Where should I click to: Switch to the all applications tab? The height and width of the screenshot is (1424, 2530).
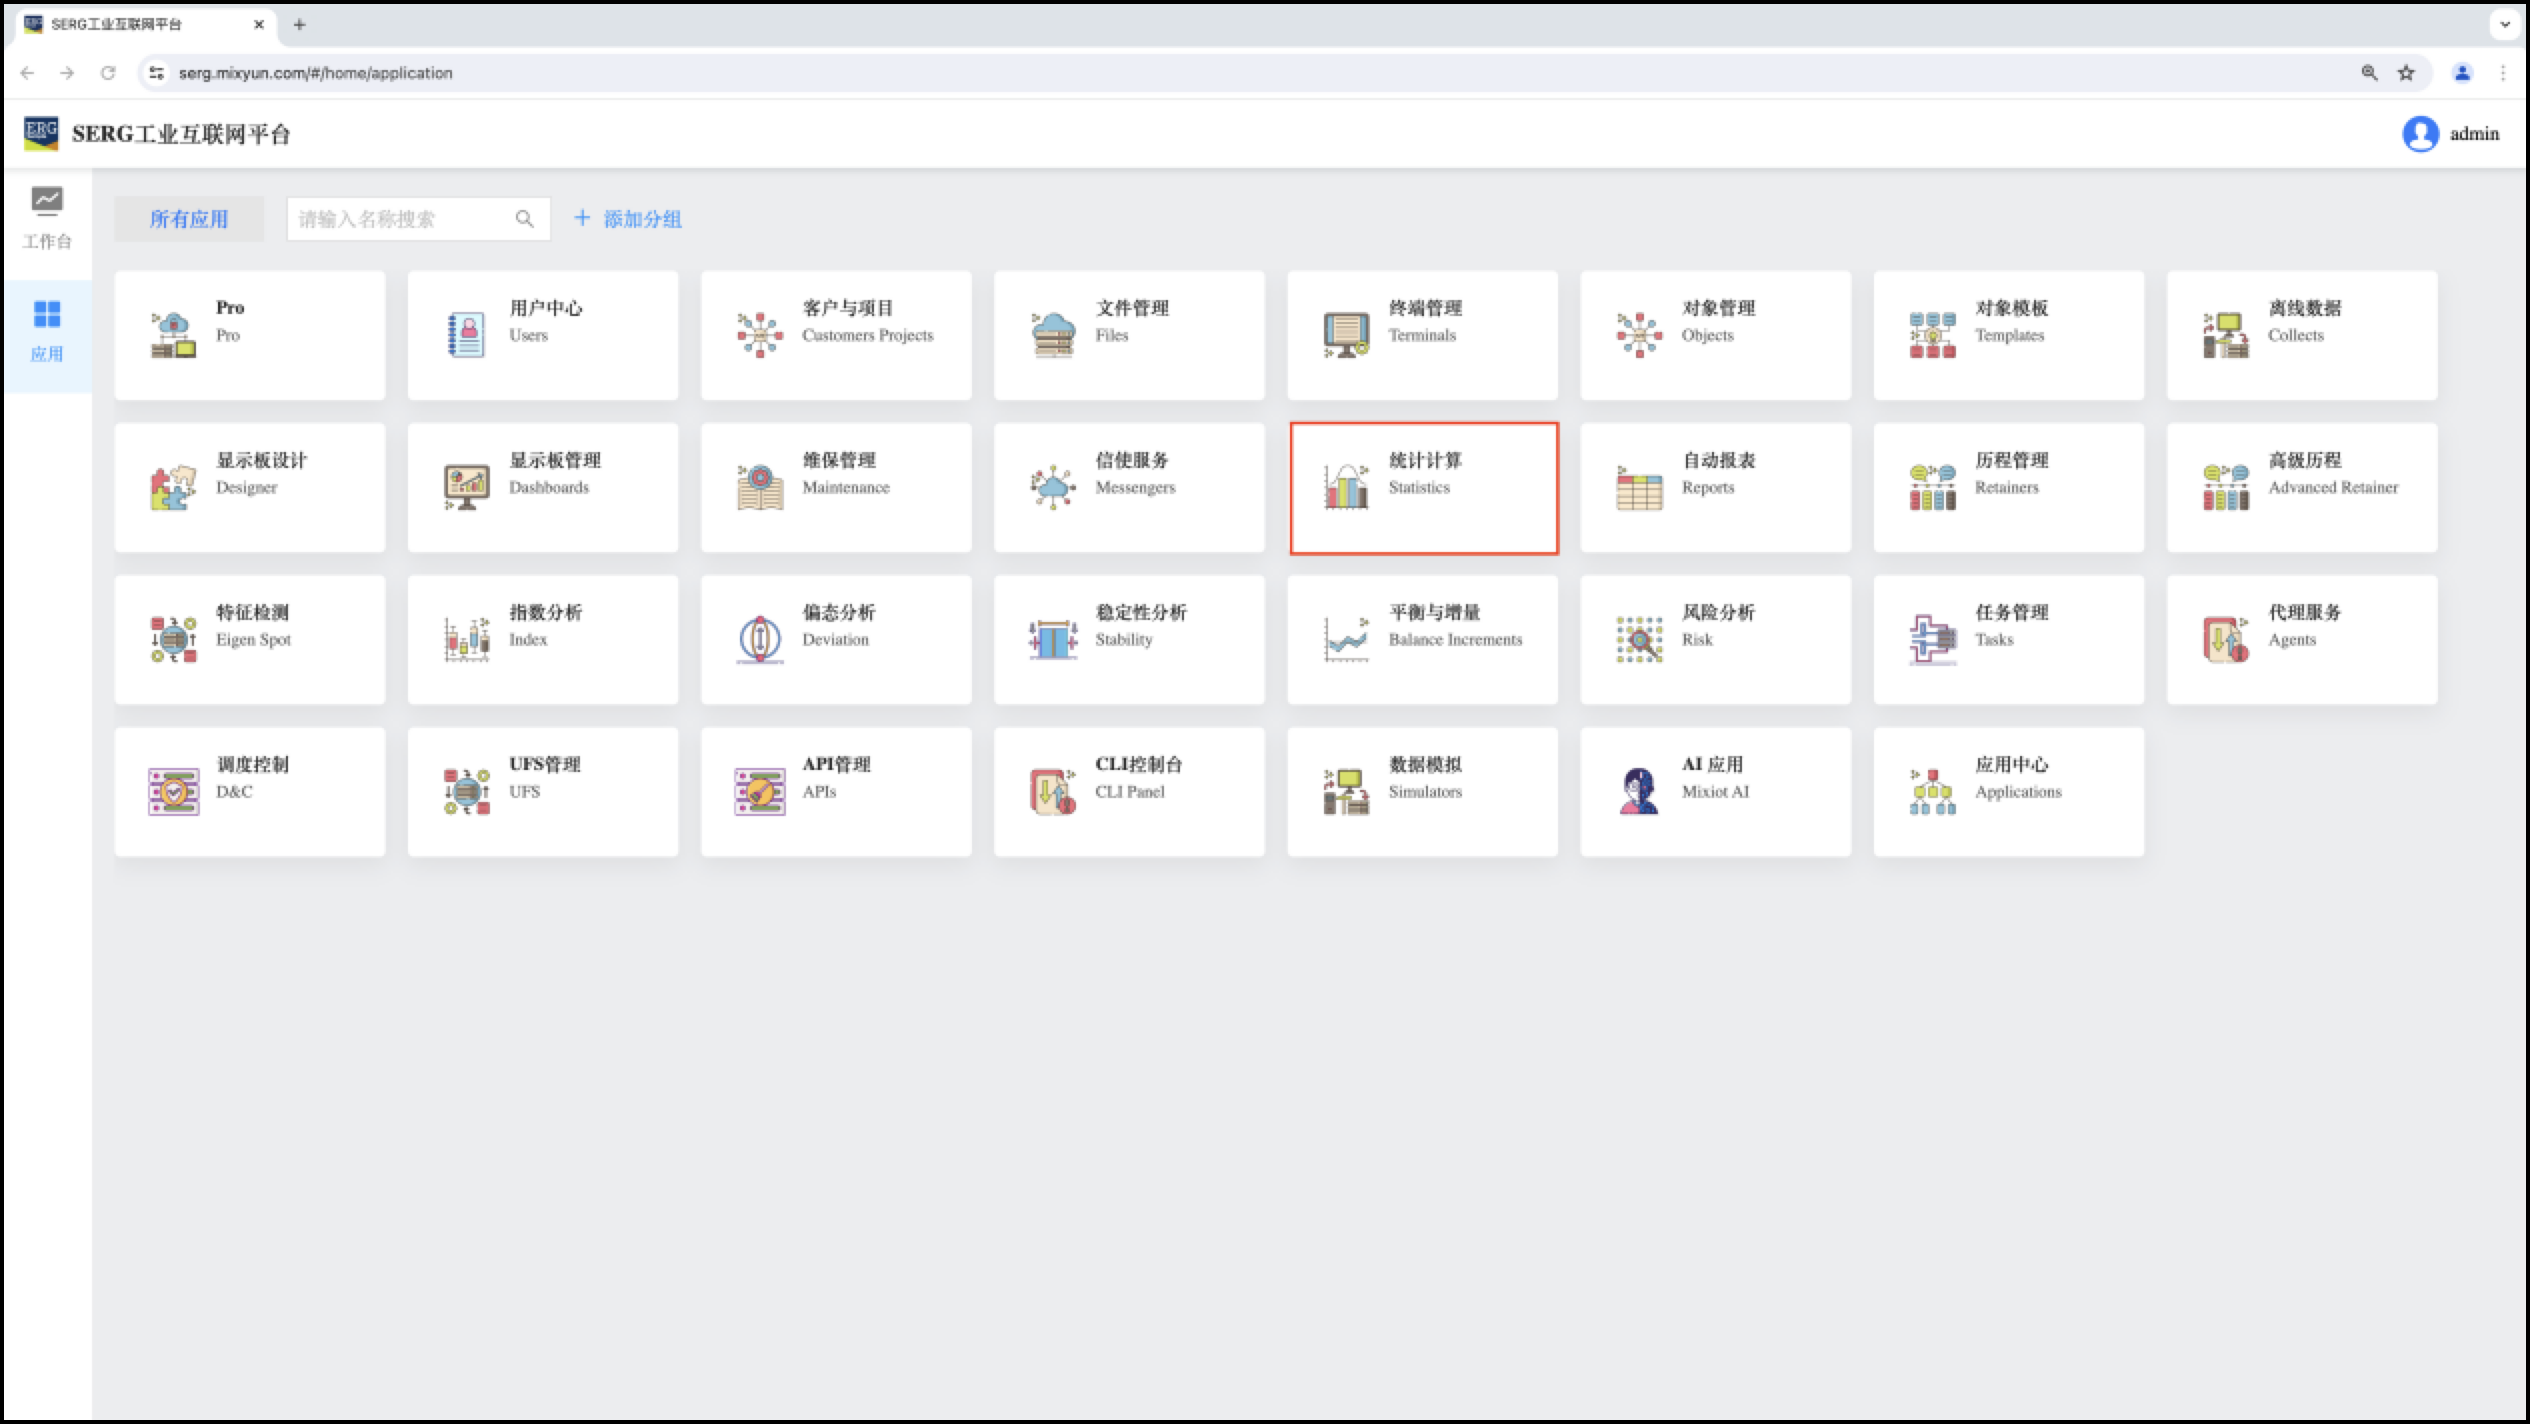coord(189,219)
